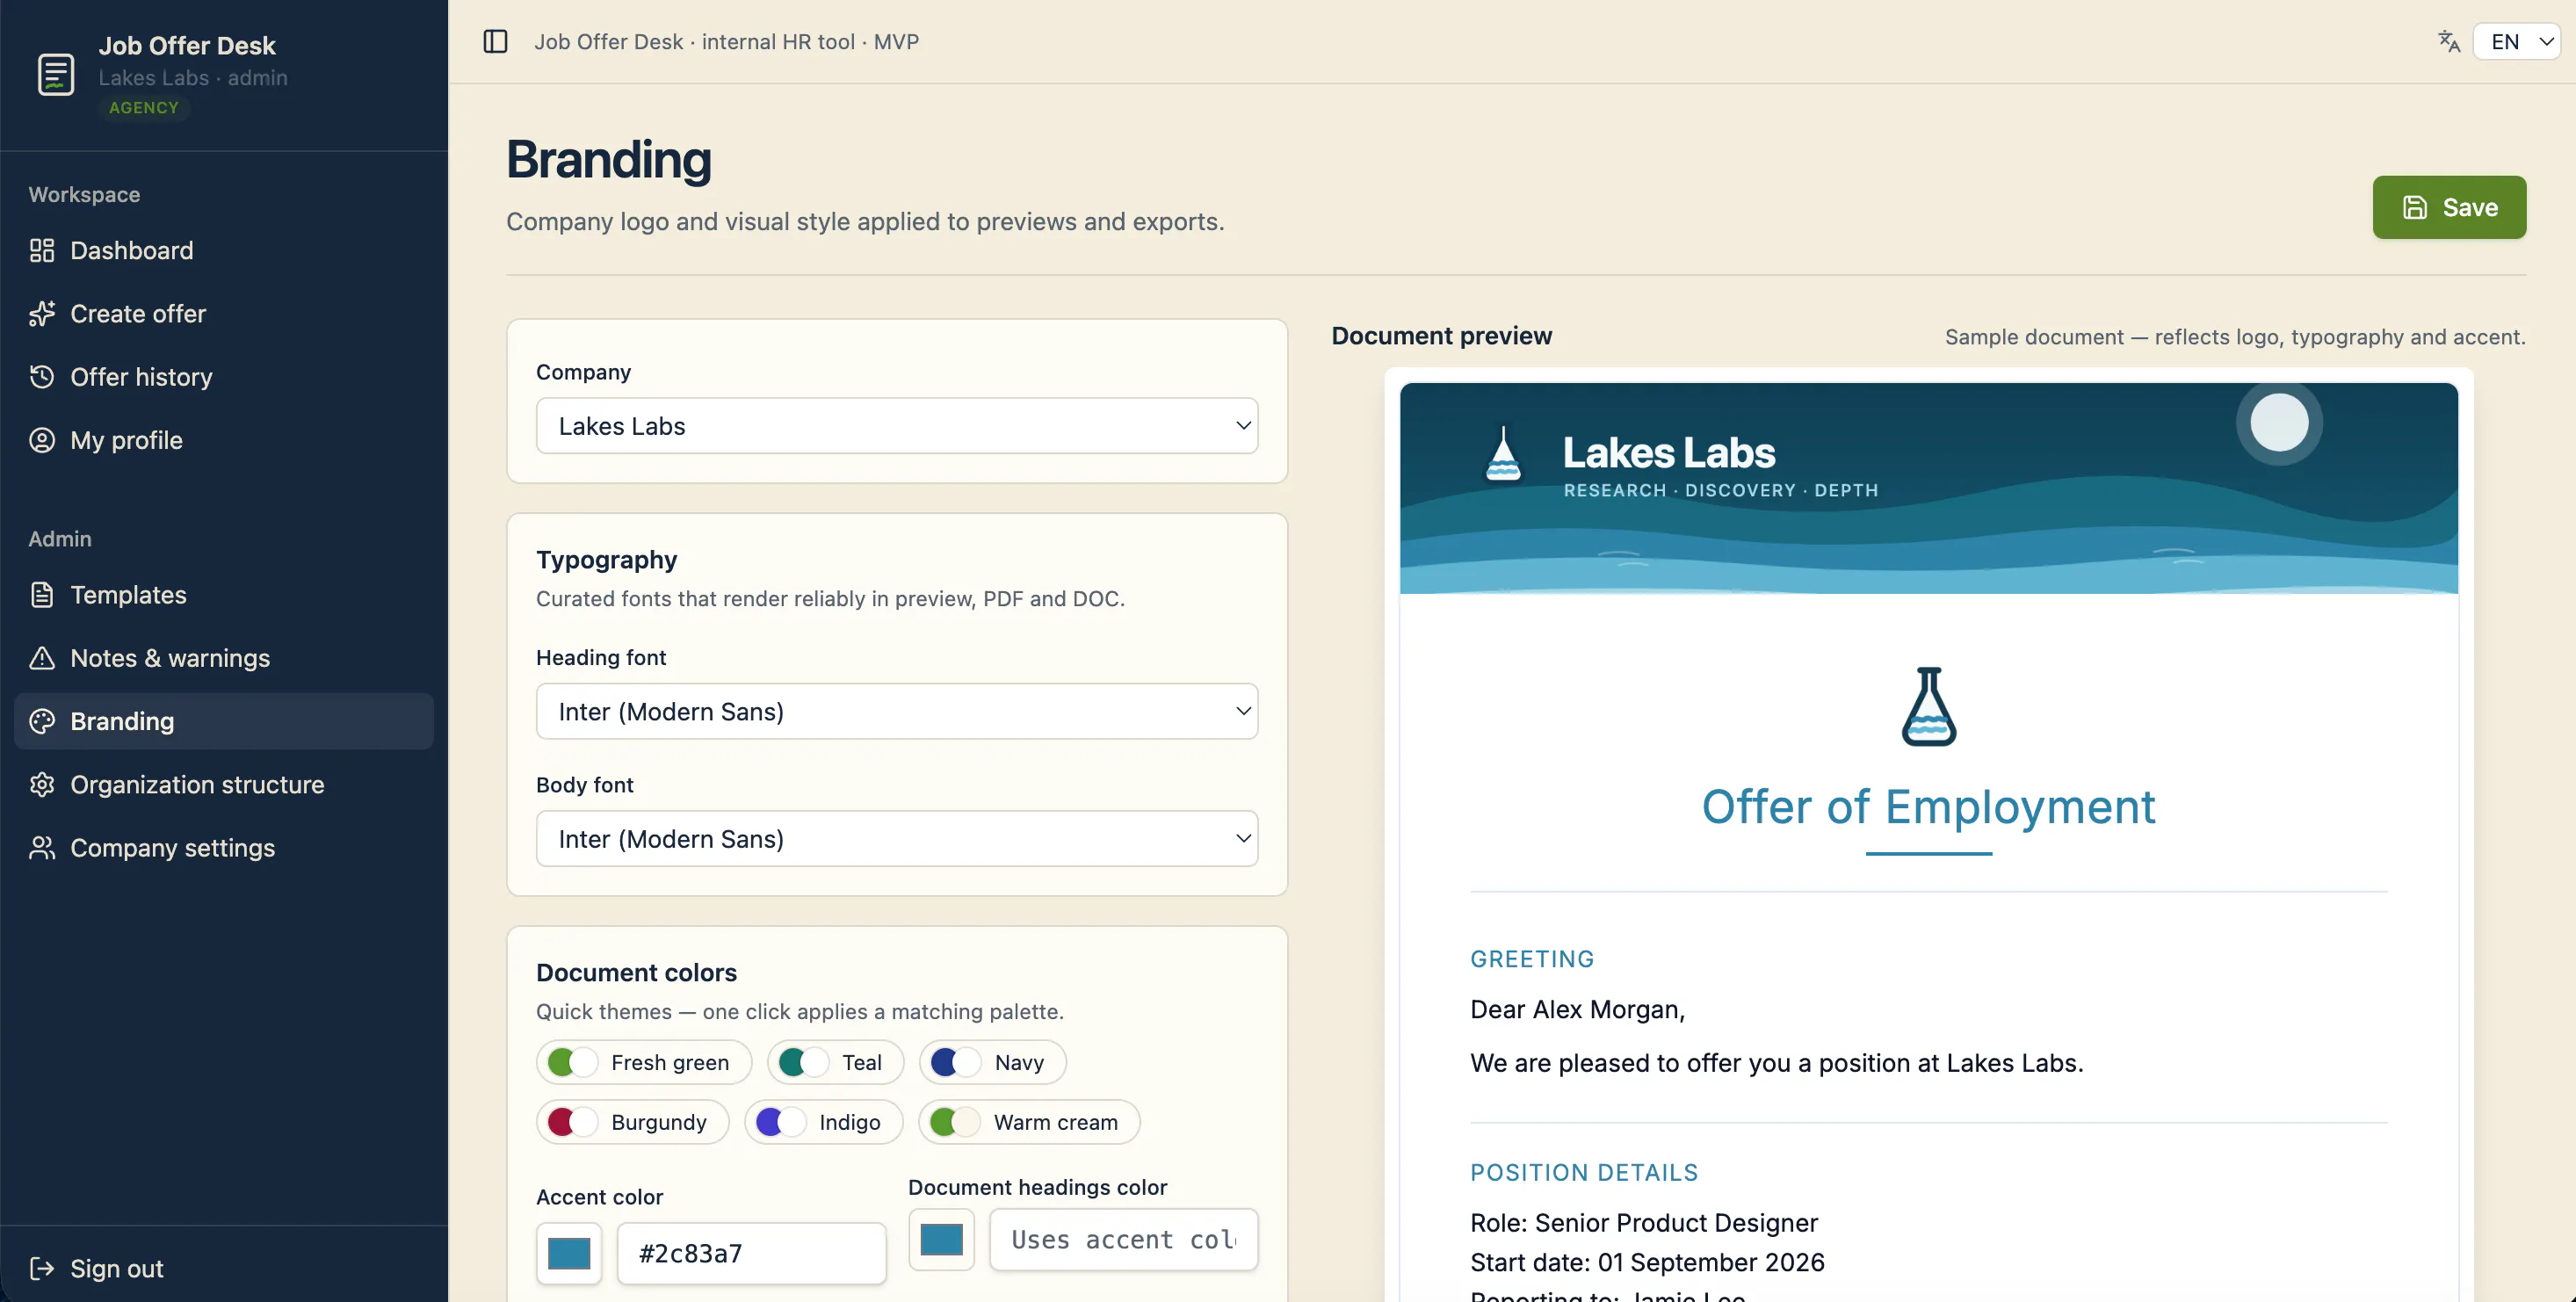The image size is (2576, 1302).
Task: Click the Branding palette icon
Action: (x=42, y=721)
